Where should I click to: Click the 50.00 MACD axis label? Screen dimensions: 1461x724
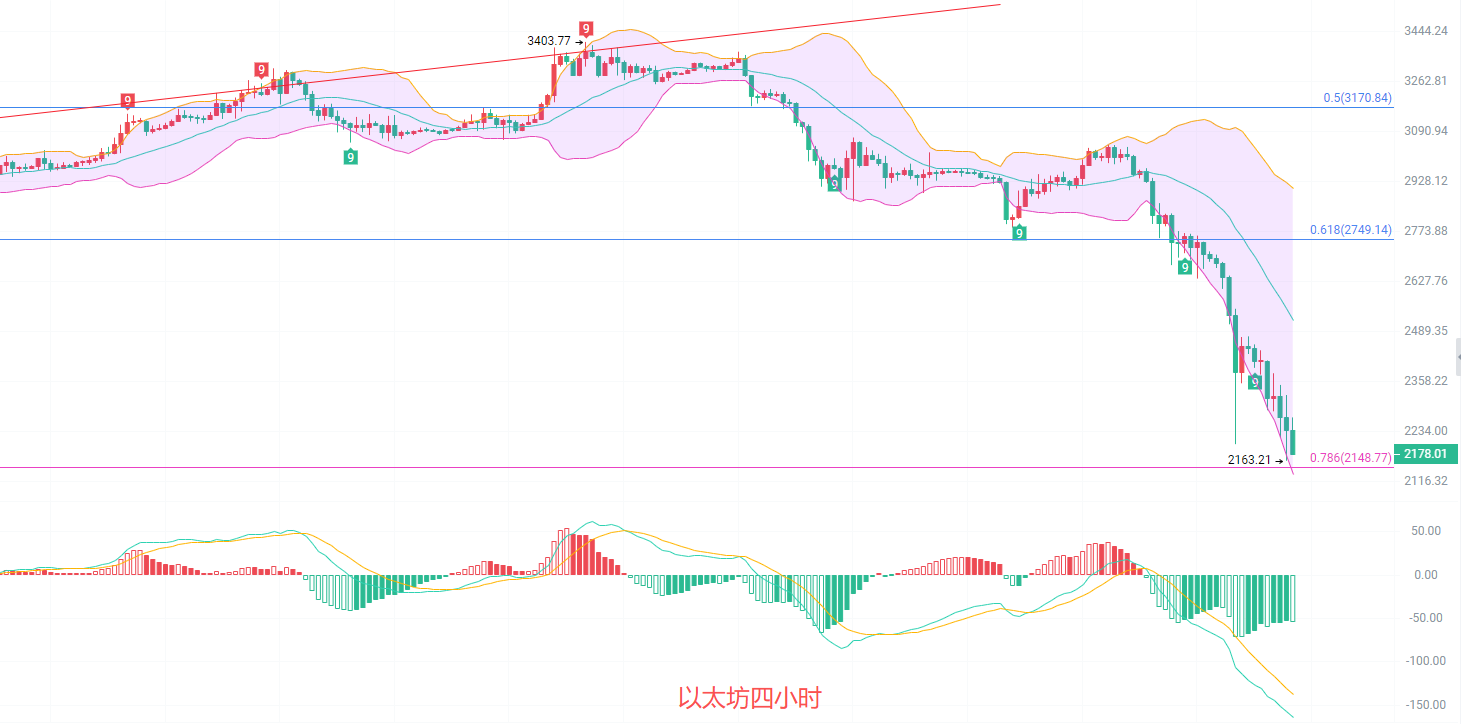point(1425,531)
